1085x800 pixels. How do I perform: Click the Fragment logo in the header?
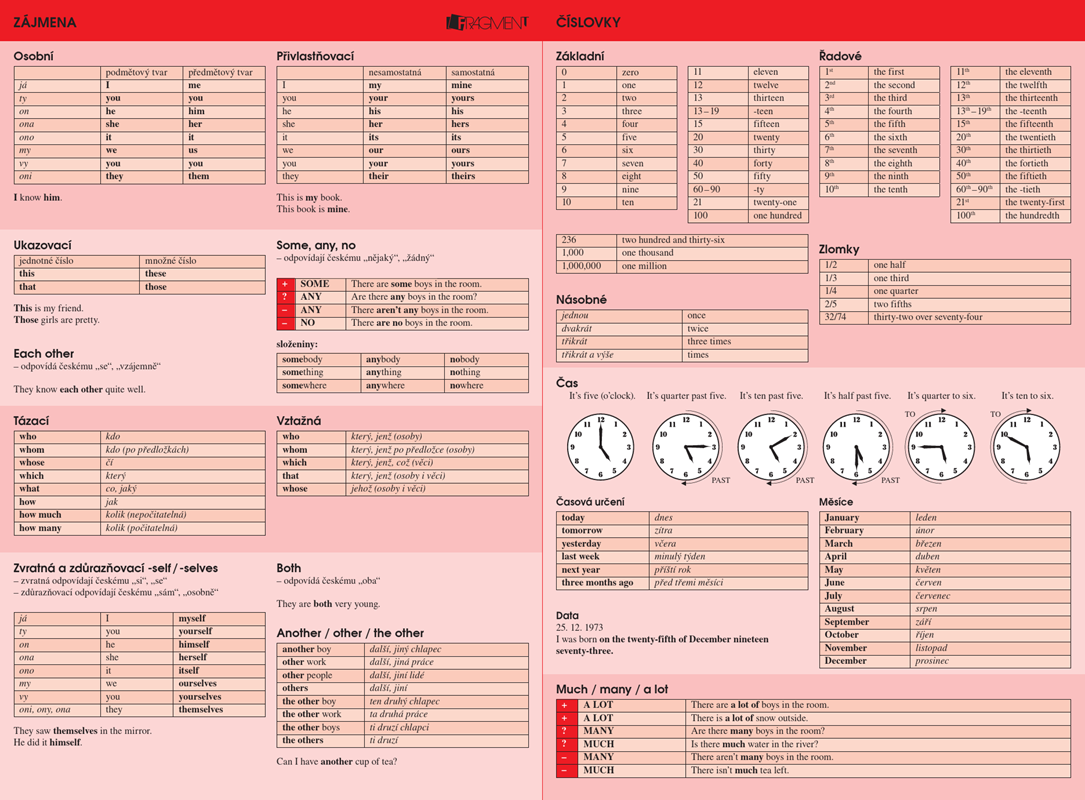[x=487, y=22]
